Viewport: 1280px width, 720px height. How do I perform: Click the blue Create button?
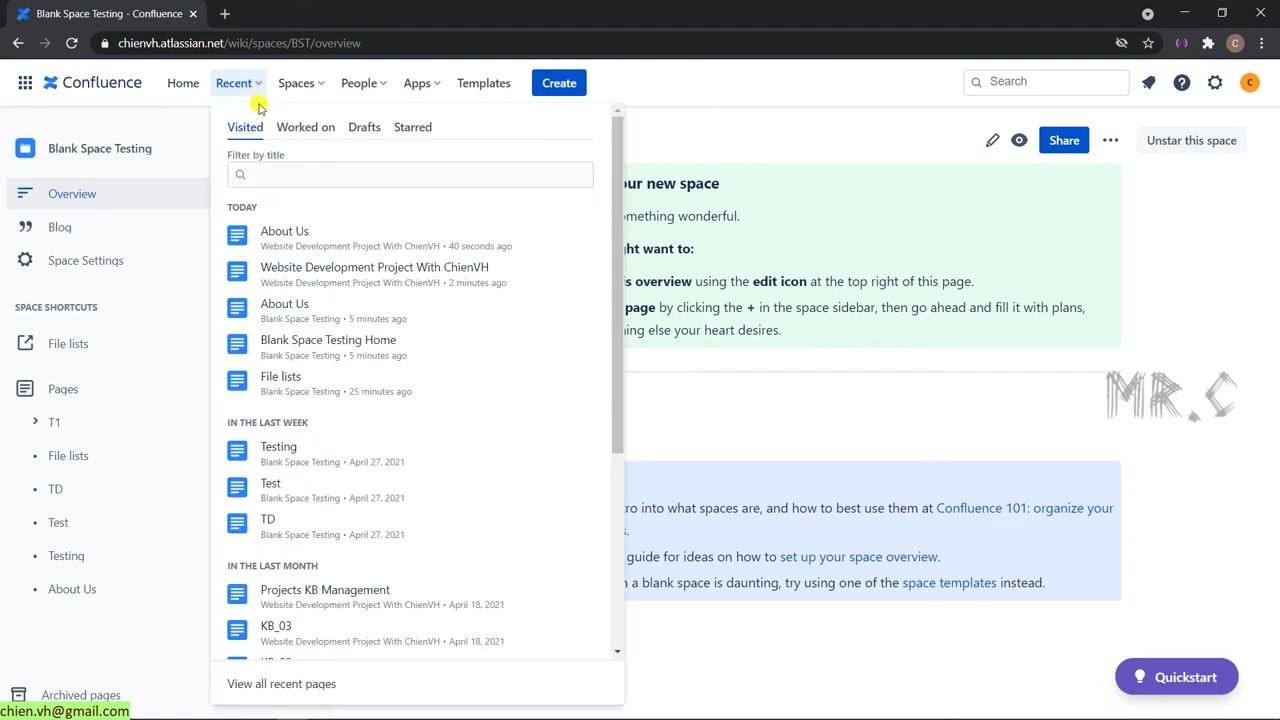pos(559,83)
